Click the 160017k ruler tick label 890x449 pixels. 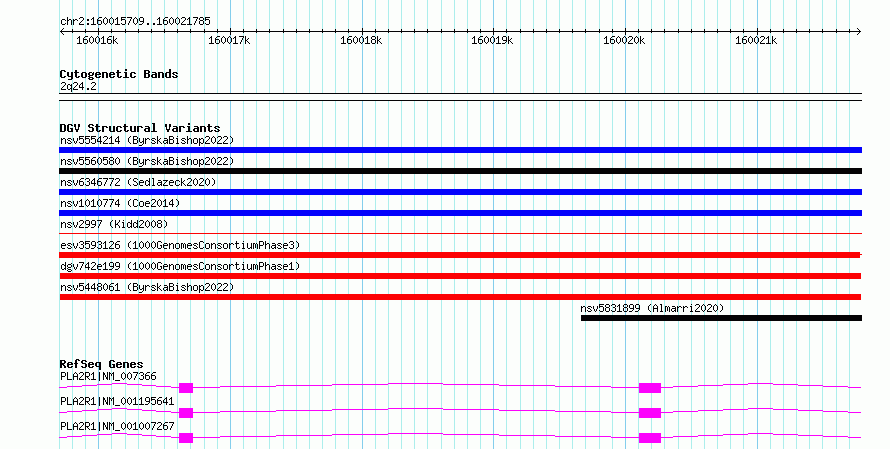(229, 40)
